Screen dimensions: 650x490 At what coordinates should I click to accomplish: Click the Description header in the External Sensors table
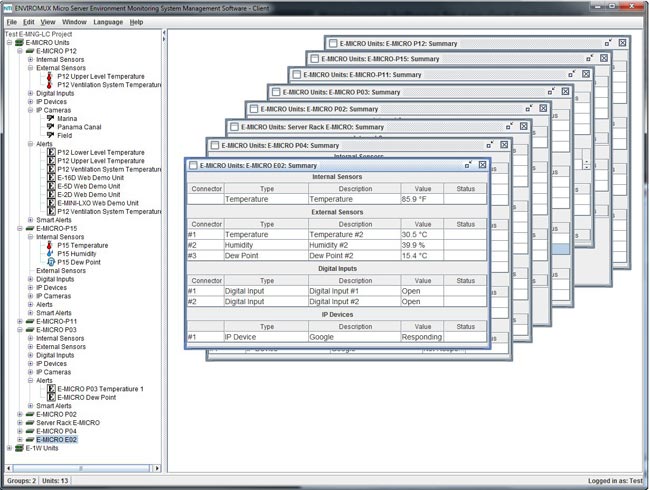pyautogui.click(x=355, y=224)
